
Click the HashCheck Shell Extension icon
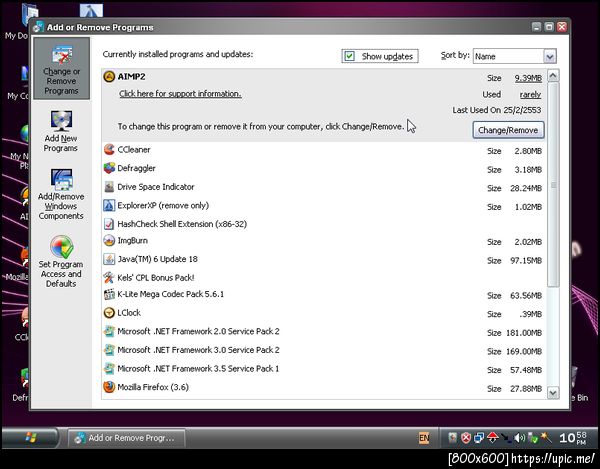(109, 224)
